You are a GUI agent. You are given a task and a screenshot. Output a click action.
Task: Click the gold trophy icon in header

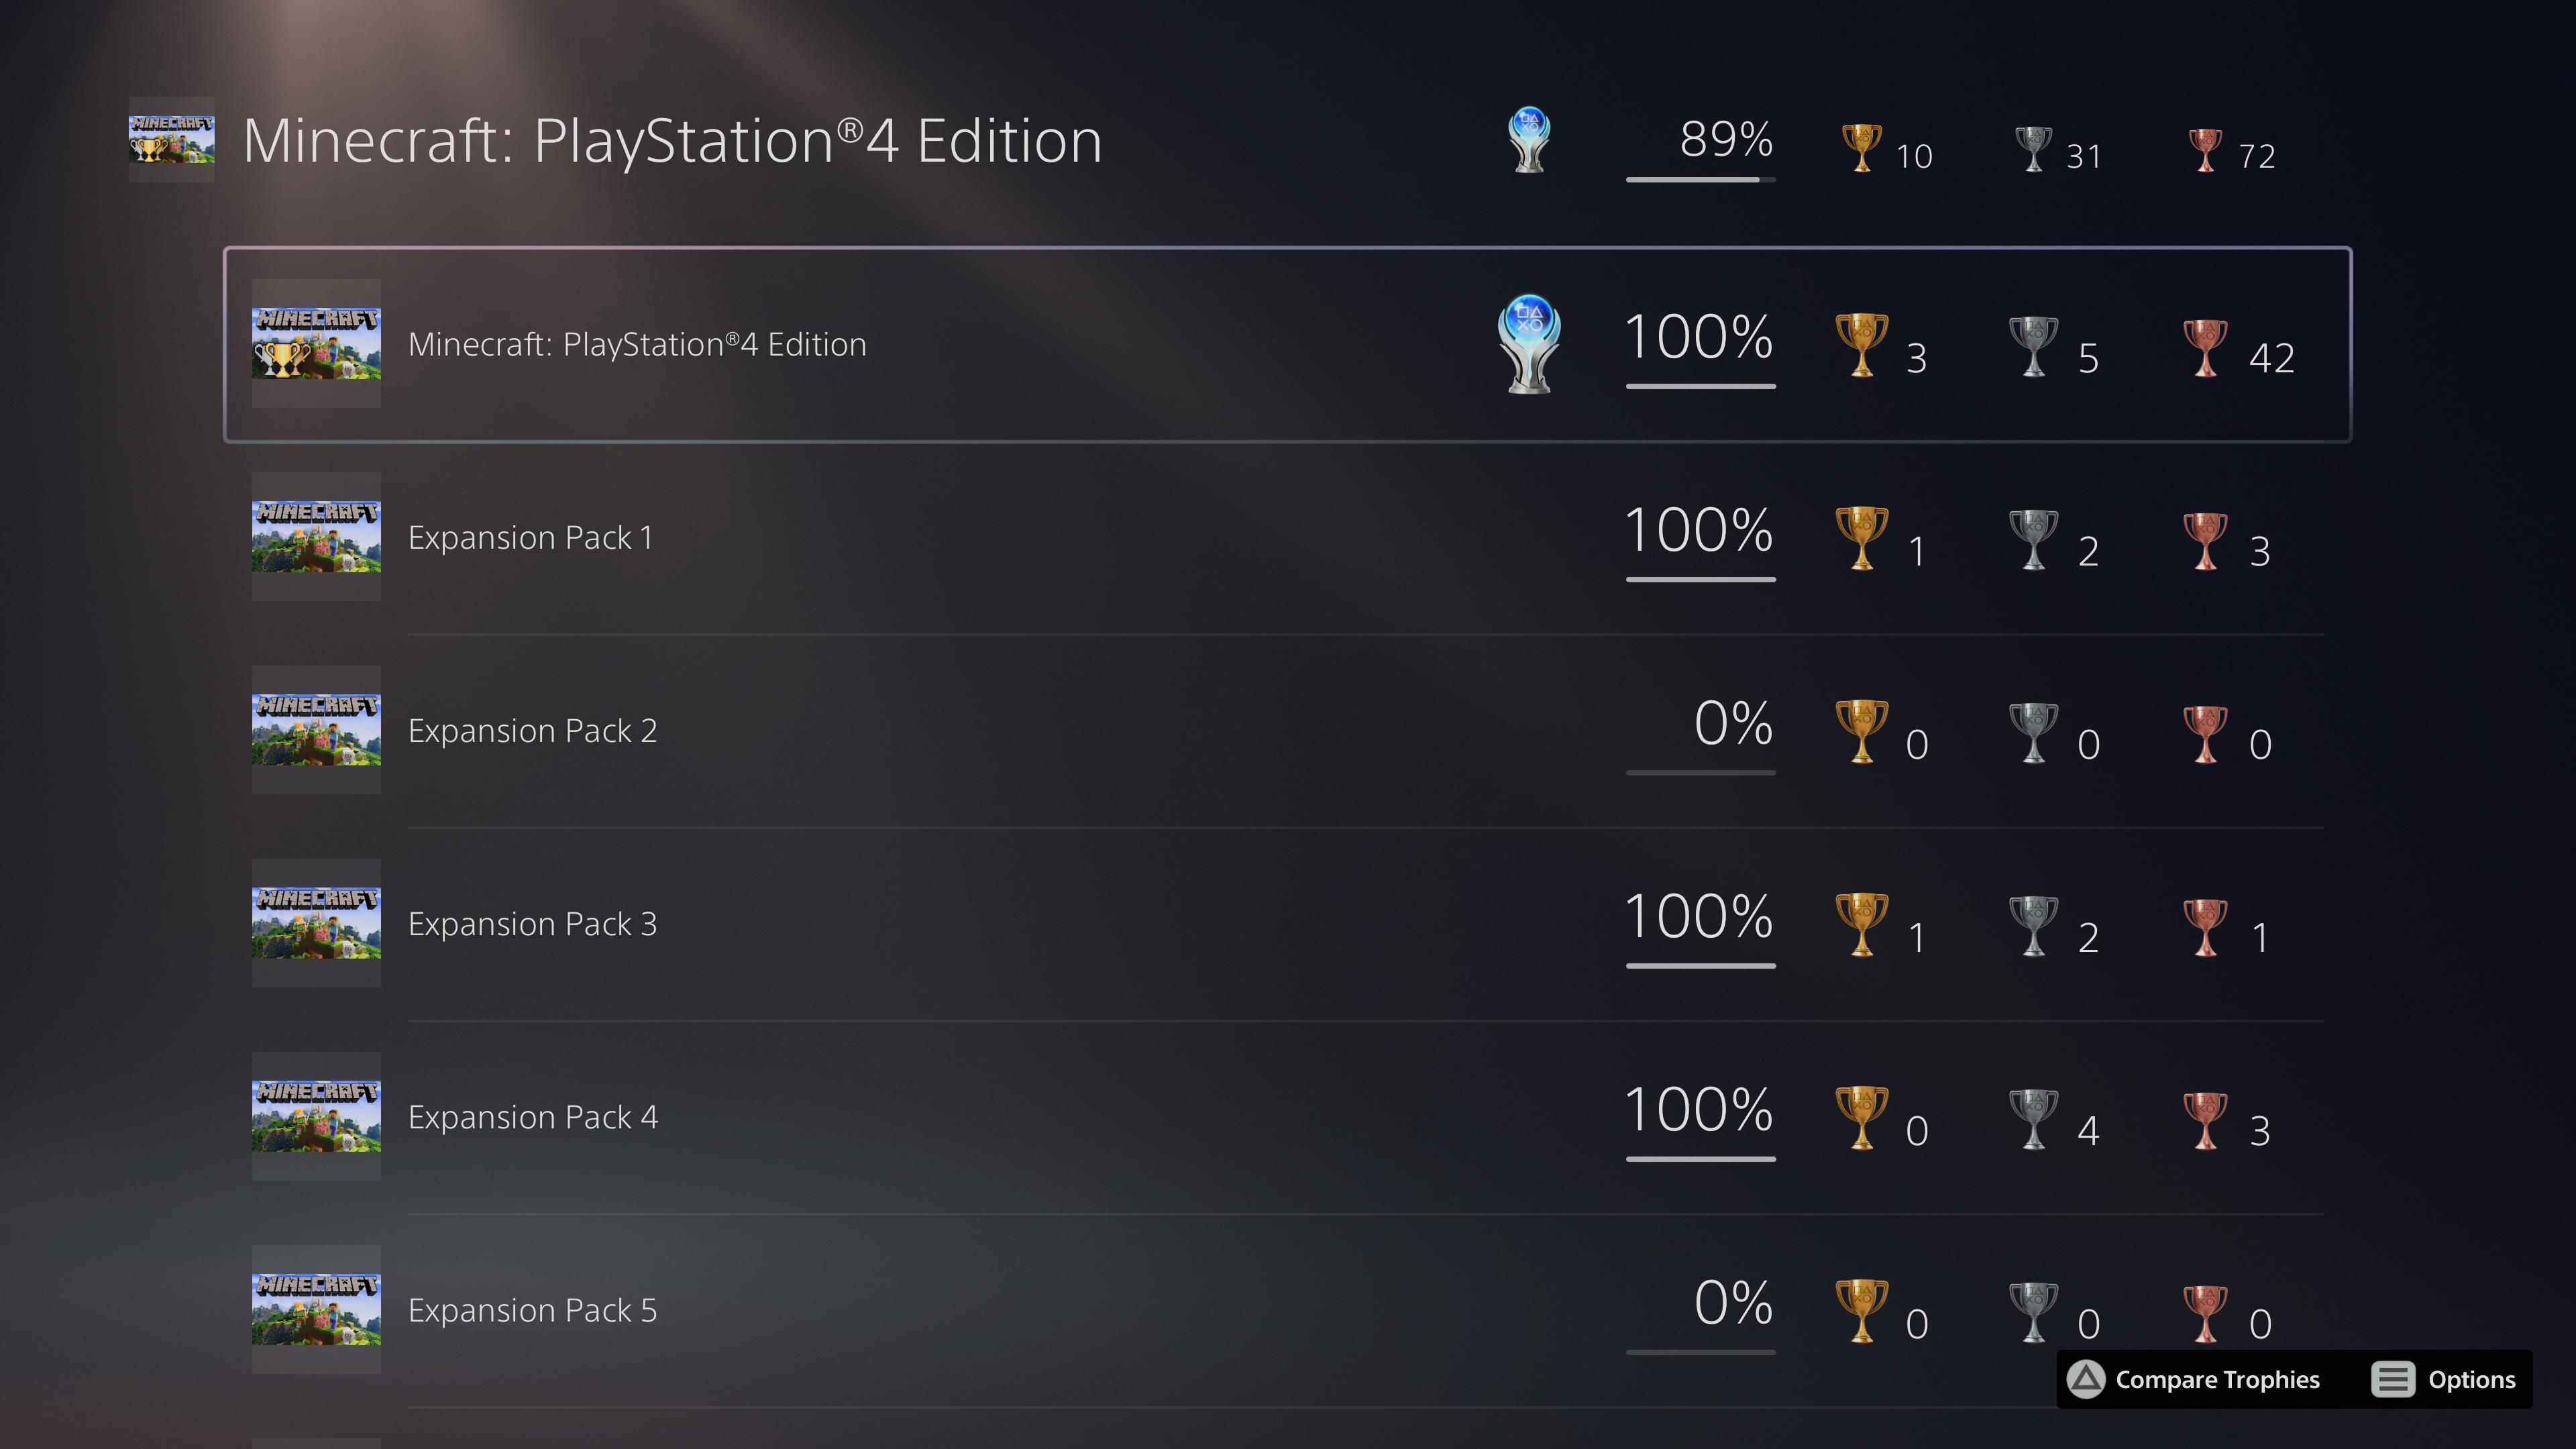(1861, 148)
